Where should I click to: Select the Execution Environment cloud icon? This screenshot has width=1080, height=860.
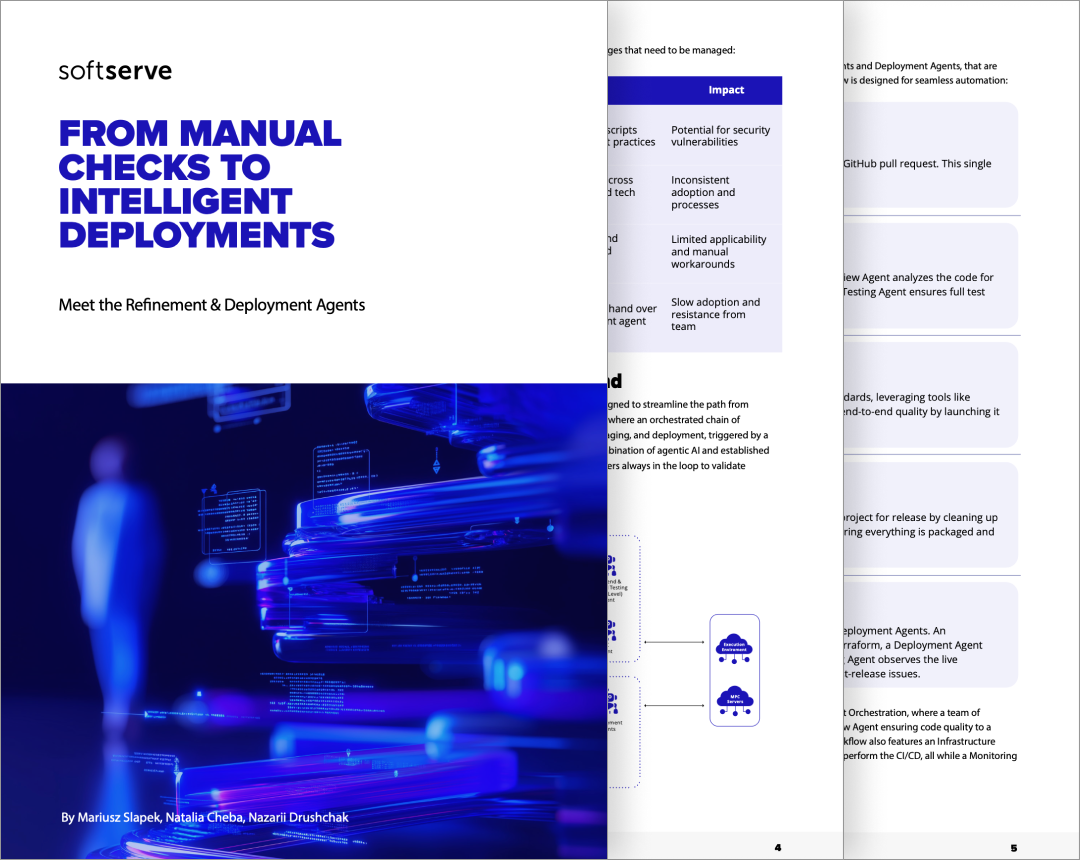tap(736, 644)
